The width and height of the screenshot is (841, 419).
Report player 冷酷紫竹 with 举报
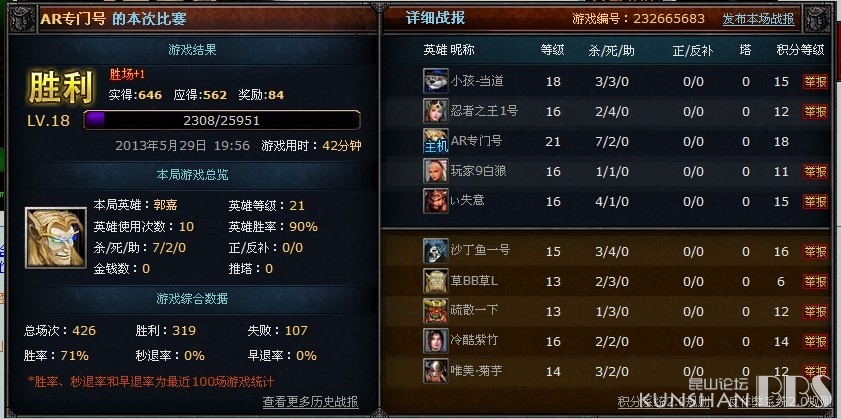pos(815,341)
